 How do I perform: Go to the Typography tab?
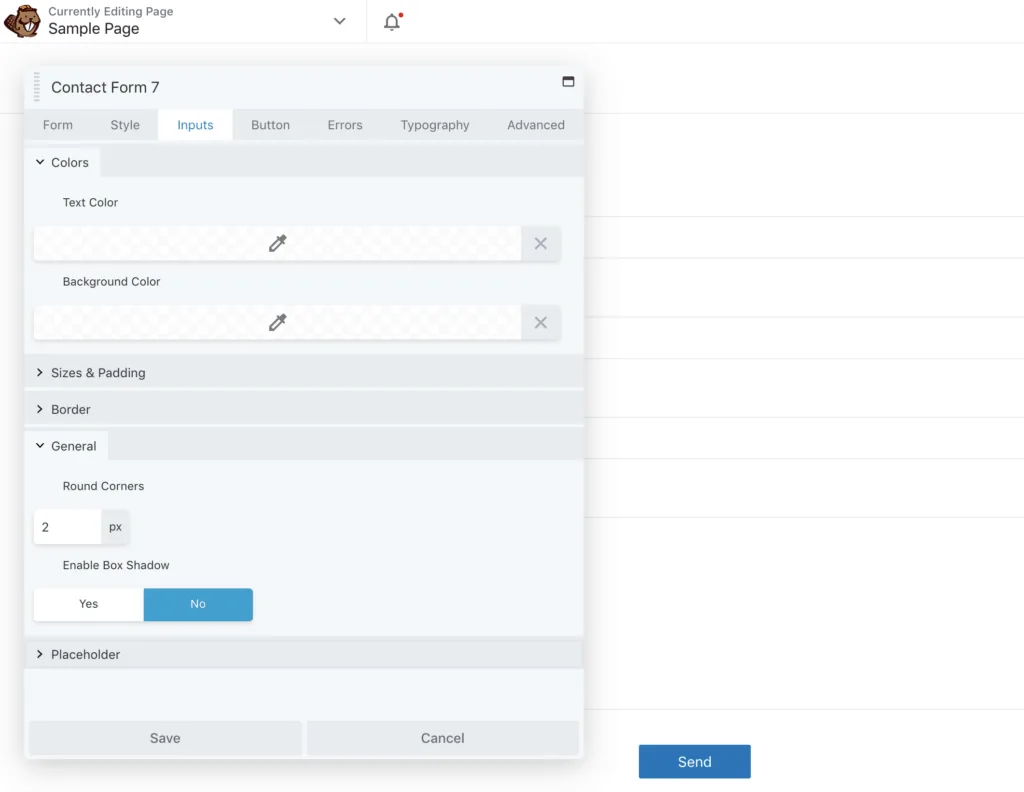tap(435, 125)
